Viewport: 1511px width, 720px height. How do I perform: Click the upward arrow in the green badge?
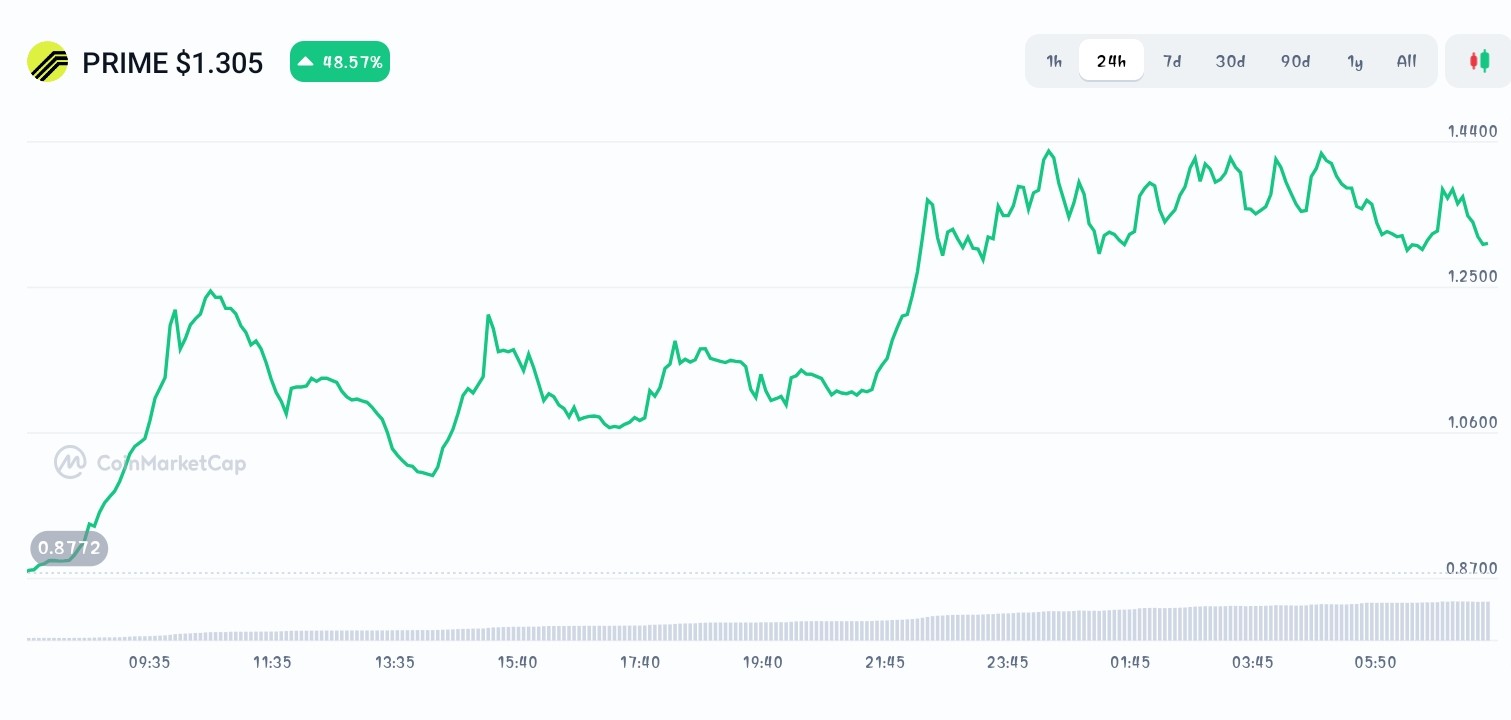(306, 61)
